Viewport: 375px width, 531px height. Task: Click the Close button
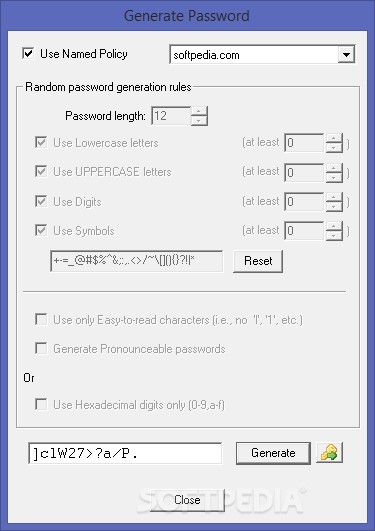pos(187,500)
